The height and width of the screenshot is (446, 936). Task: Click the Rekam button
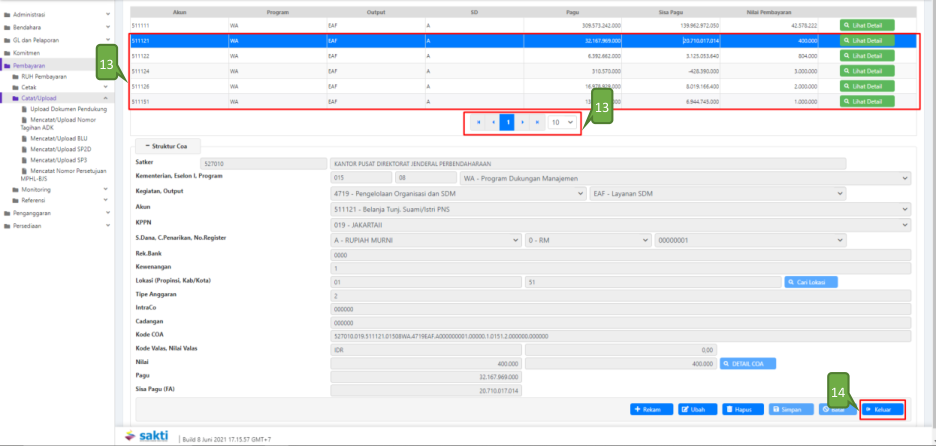coord(651,409)
